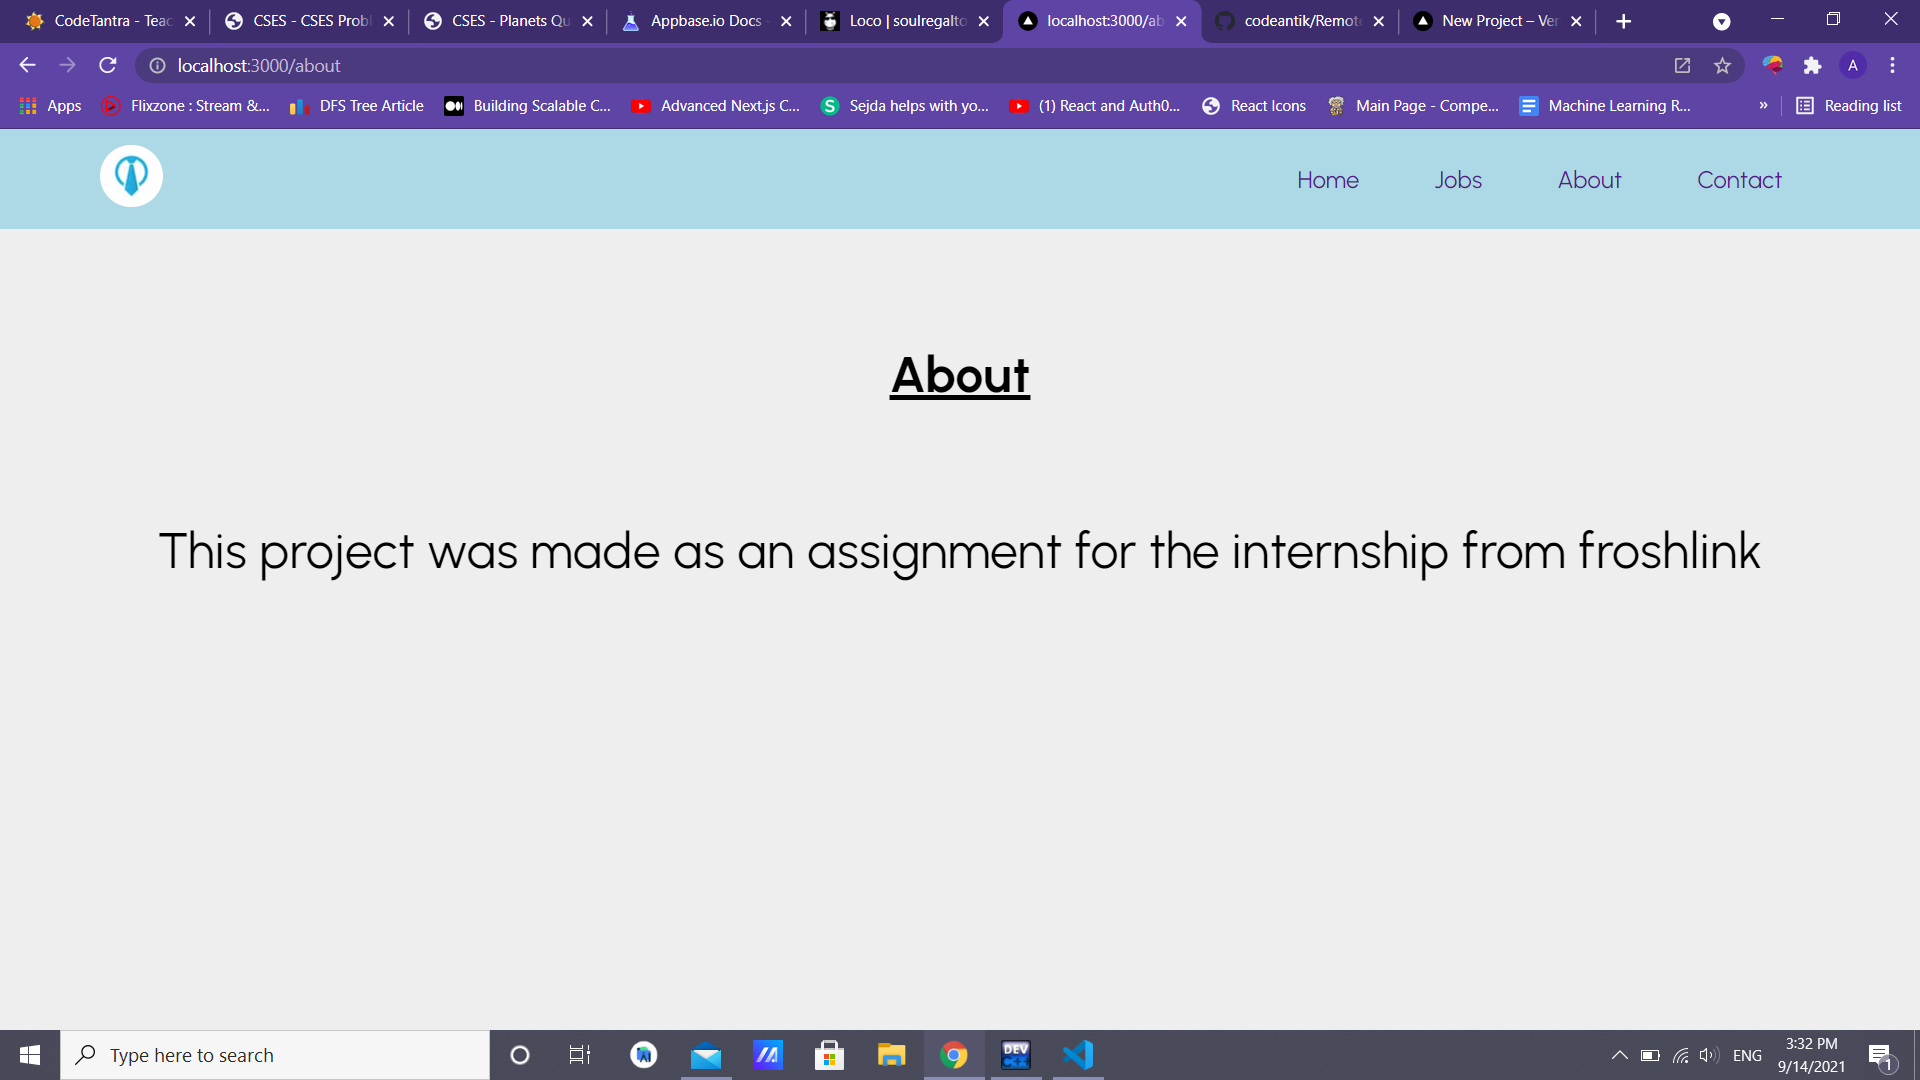Switch to the New Project Vercel tab
Screen dimensions: 1920x1080
(x=1498, y=21)
